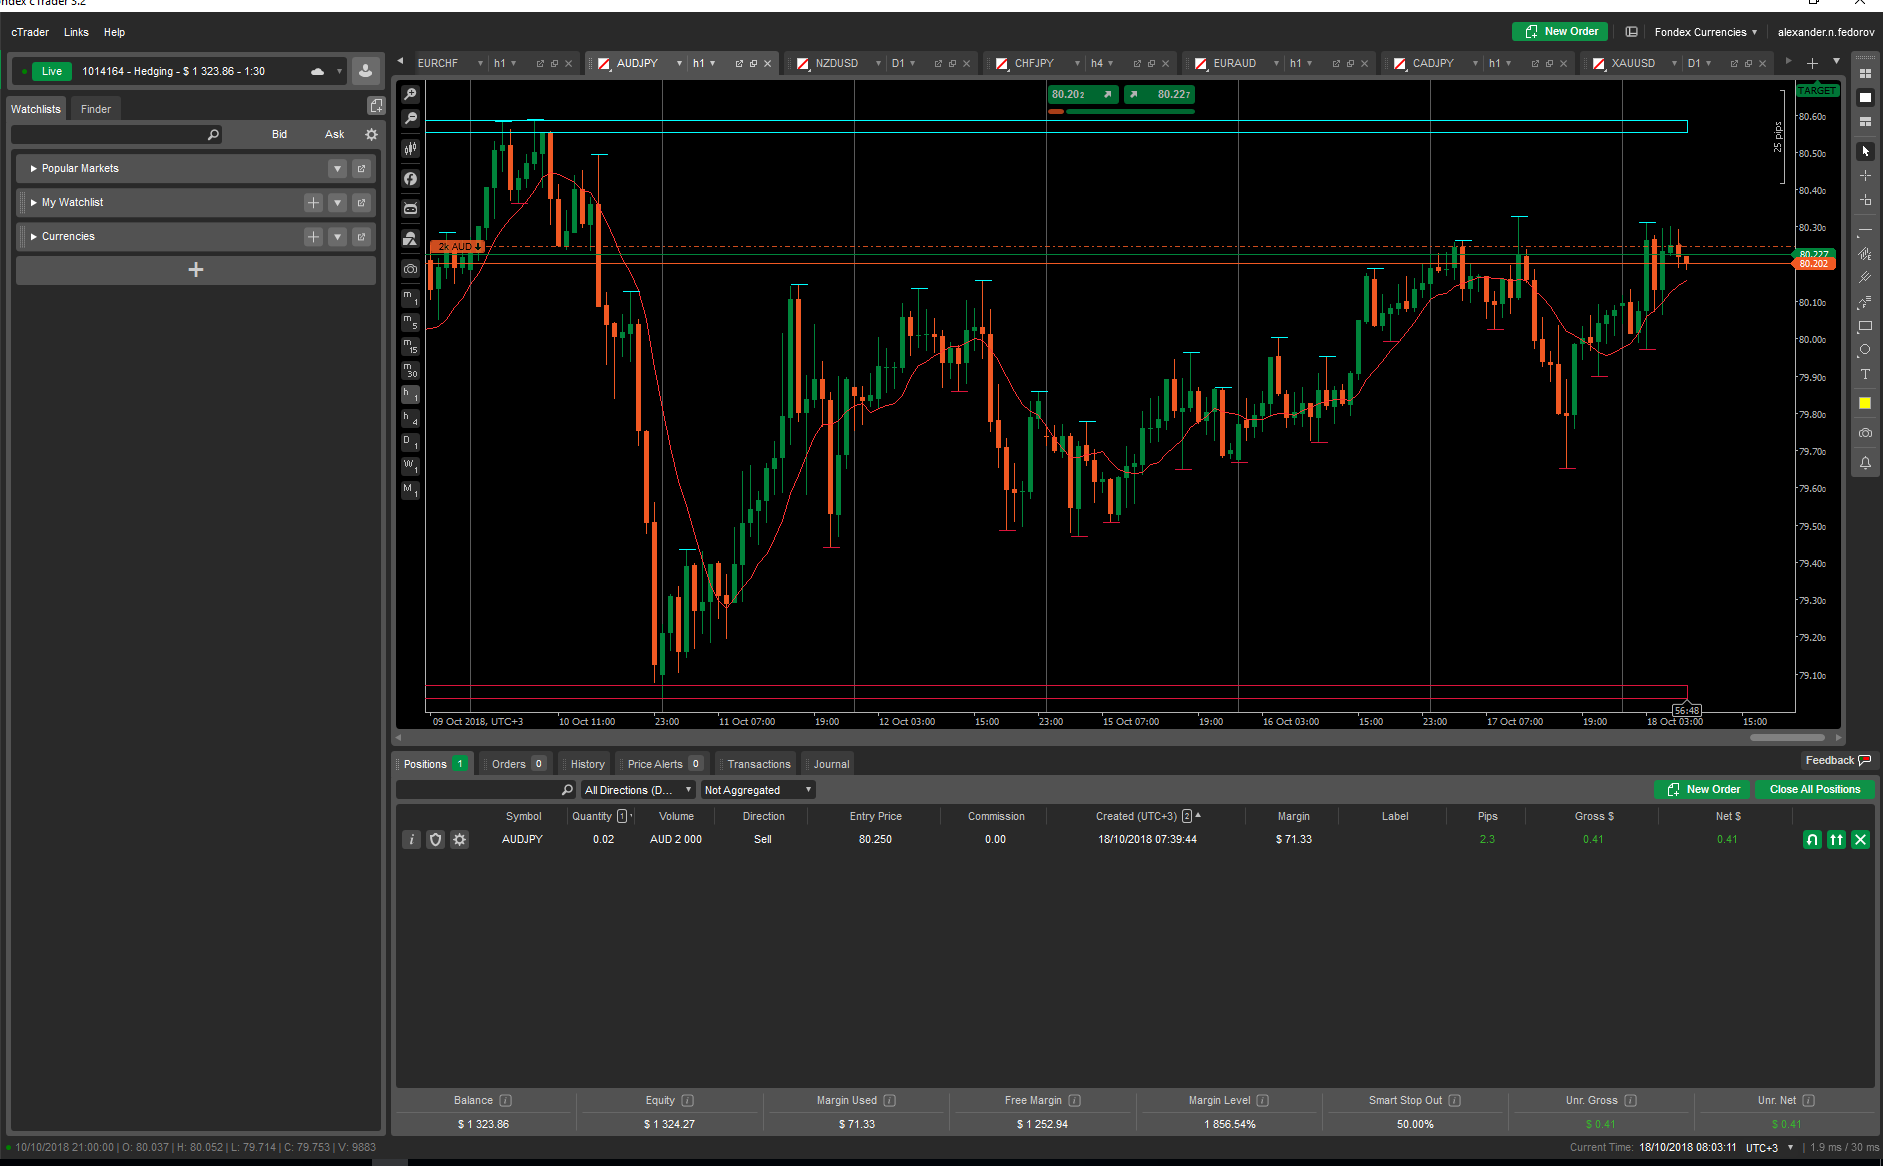This screenshot has width=1883, height=1166.
Task: Click New Order button in top bar
Action: coord(1560,32)
